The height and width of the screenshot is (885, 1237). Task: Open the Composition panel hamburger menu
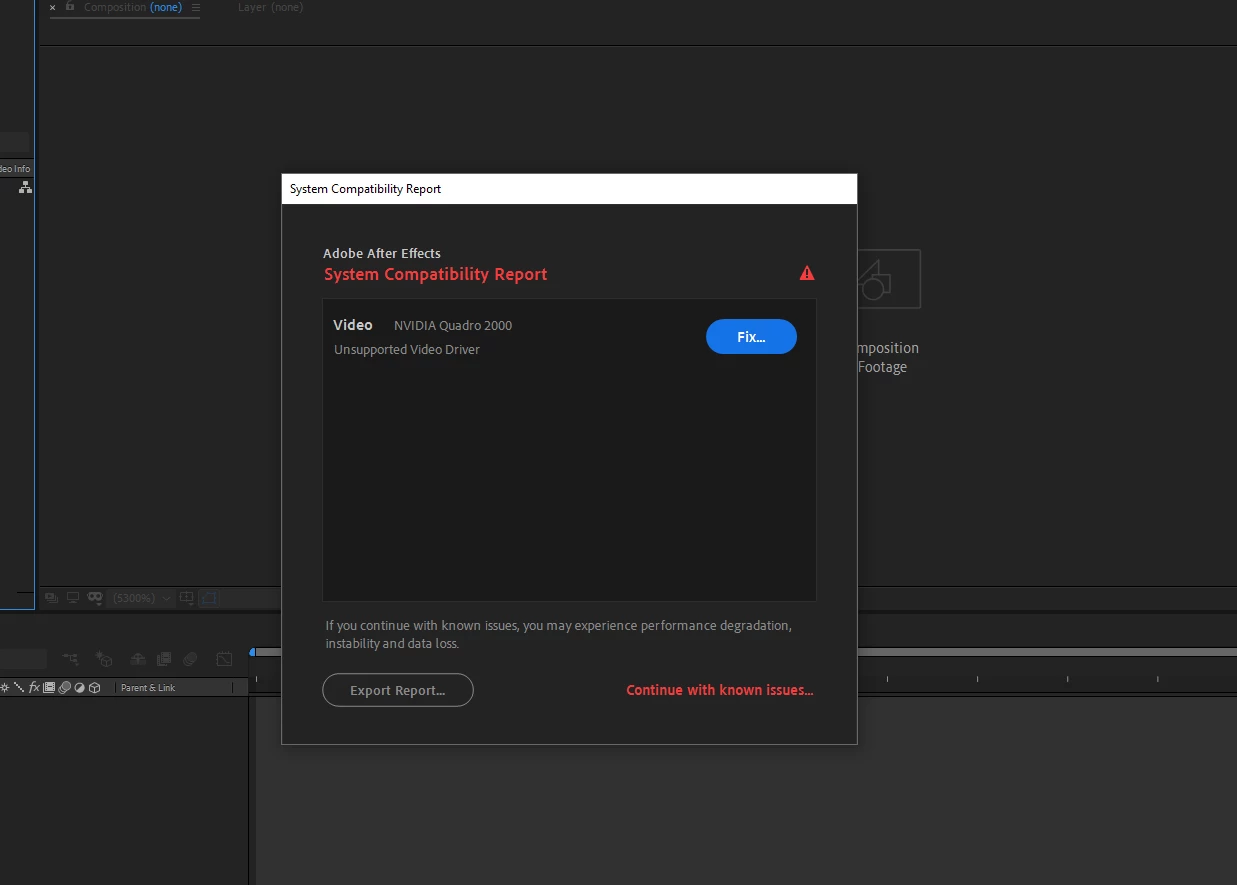click(195, 7)
